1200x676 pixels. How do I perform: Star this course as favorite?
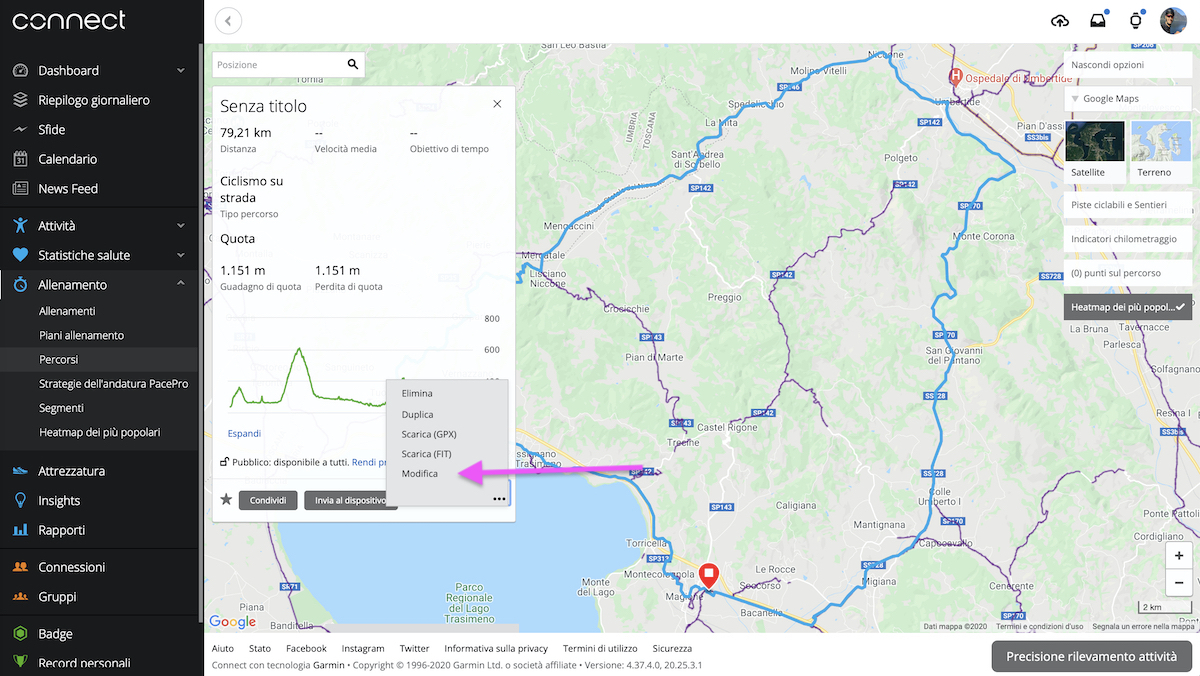coord(225,499)
